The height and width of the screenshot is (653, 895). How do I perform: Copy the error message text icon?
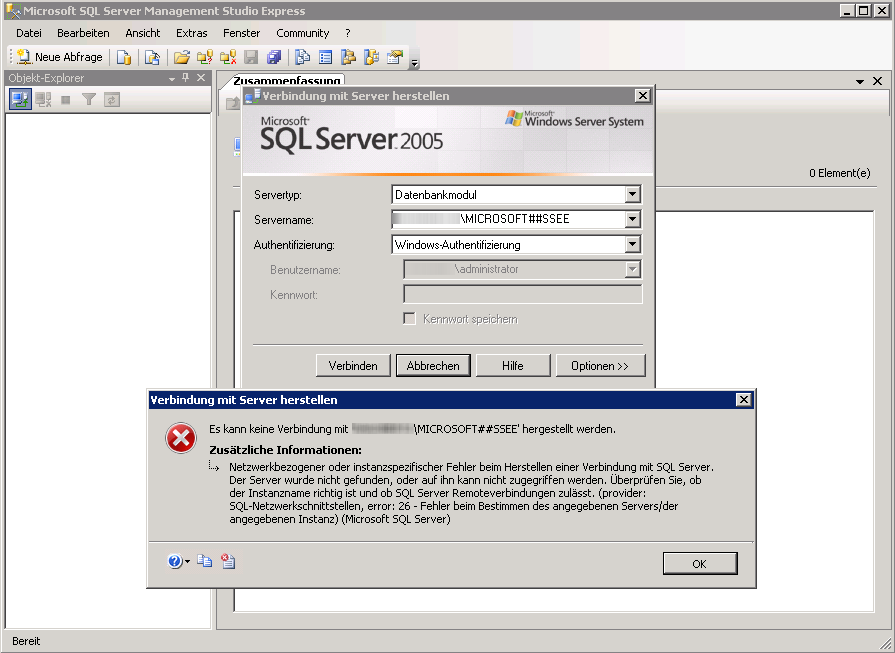(205, 562)
